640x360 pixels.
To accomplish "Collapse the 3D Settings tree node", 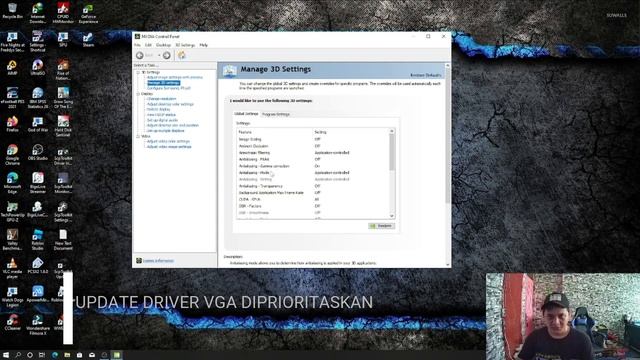I will [138, 72].
